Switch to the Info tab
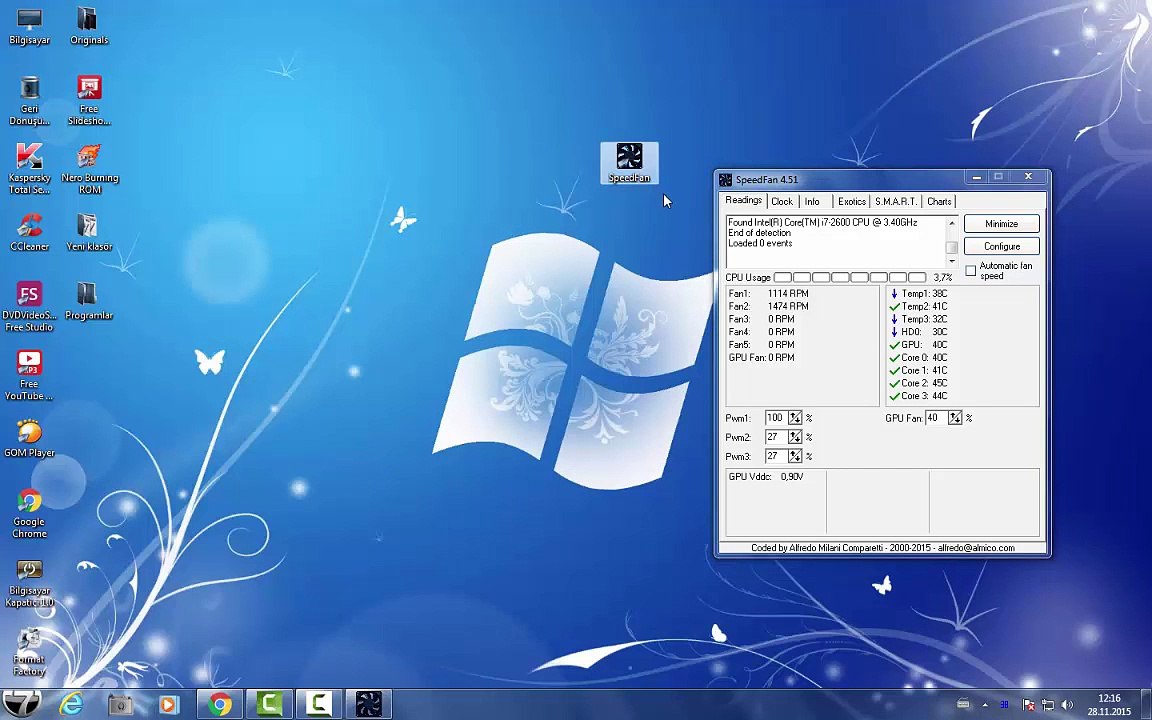1152x720 pixels. pyautogui.click(x=812, y=201)
